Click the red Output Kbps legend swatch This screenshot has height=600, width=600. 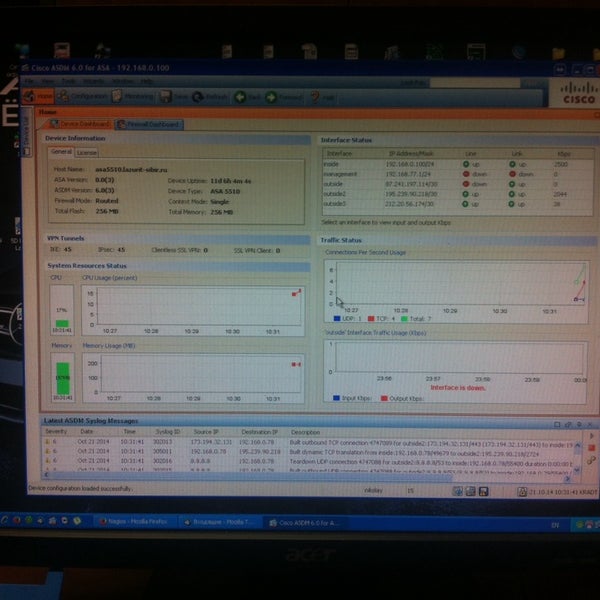tap(384, 398)
